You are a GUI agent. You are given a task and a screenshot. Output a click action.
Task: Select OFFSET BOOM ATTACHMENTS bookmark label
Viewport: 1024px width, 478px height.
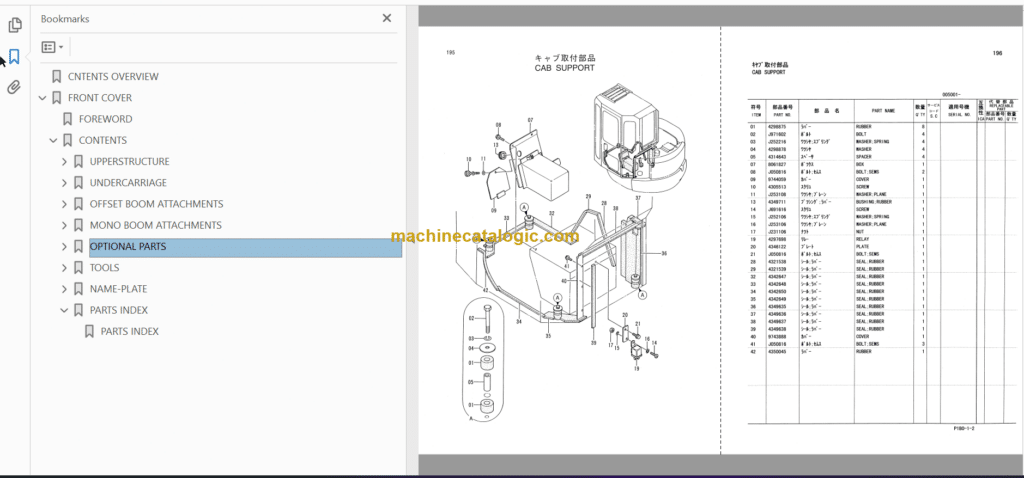[x=156, y=204]
